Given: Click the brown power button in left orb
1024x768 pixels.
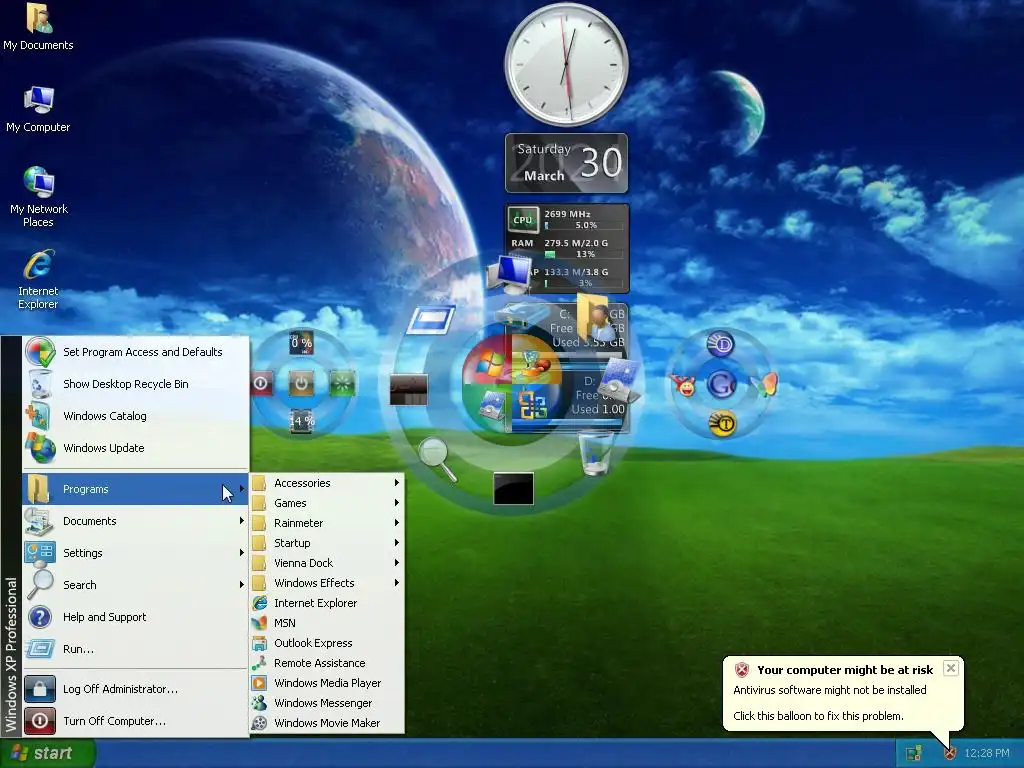Looking at the screenshot, I should [x=301, y=383].
